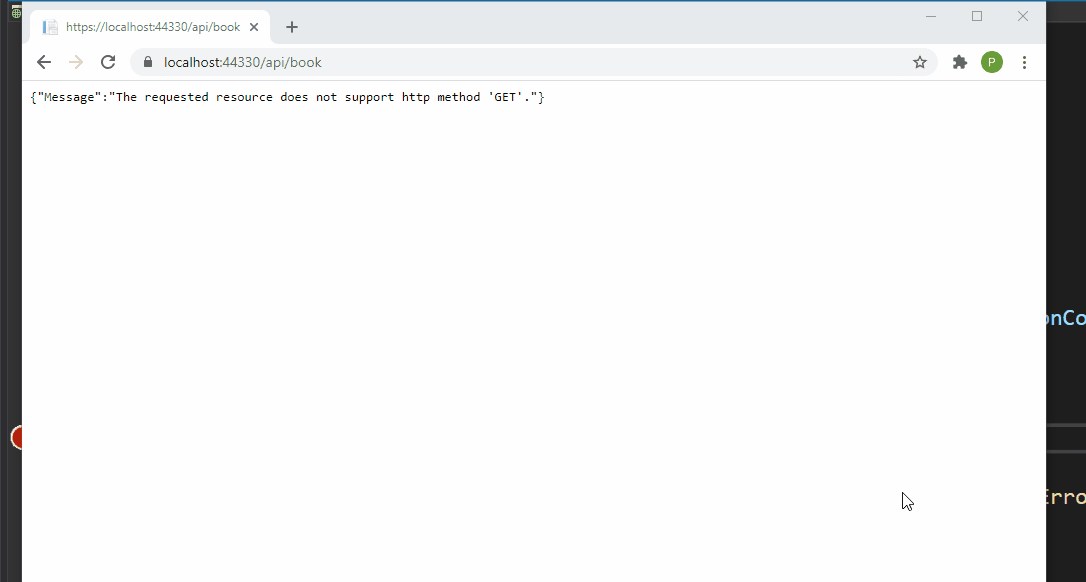The image size is (1086, 582).
Task: Open a new tab with the plus button
Action: click(x=291, y=27)
